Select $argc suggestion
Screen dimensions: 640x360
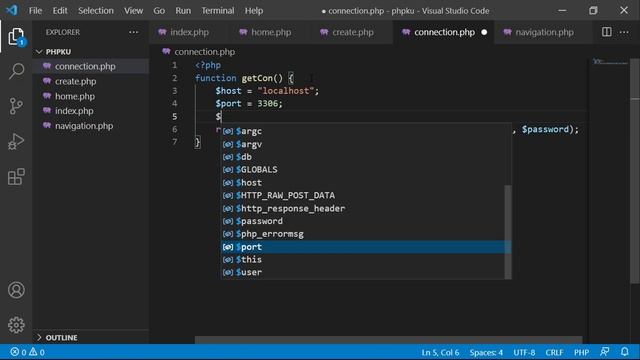pyautogui.click(x=363, y=131)
